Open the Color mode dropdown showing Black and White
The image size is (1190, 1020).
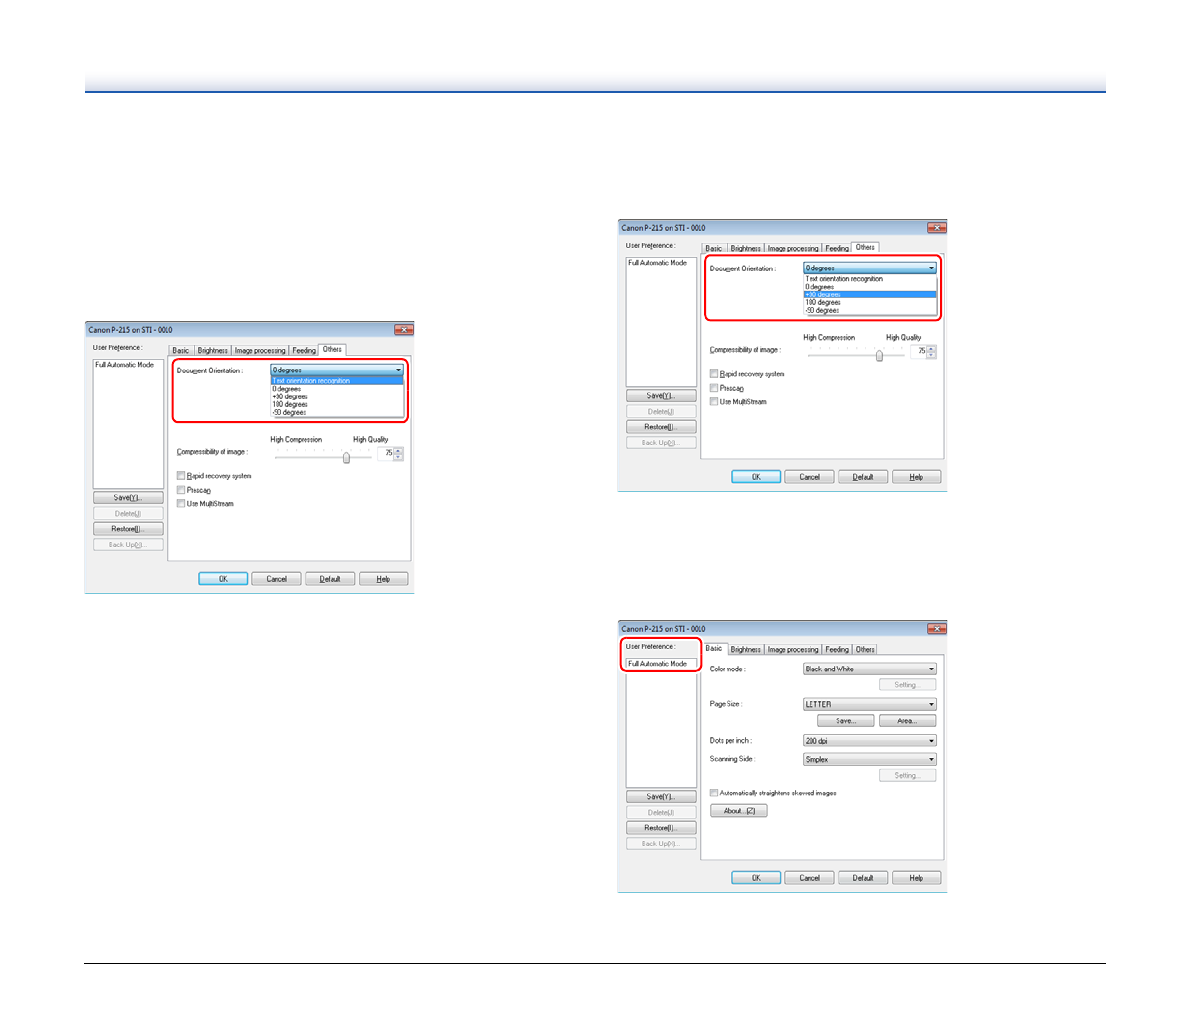coord(870,669)
